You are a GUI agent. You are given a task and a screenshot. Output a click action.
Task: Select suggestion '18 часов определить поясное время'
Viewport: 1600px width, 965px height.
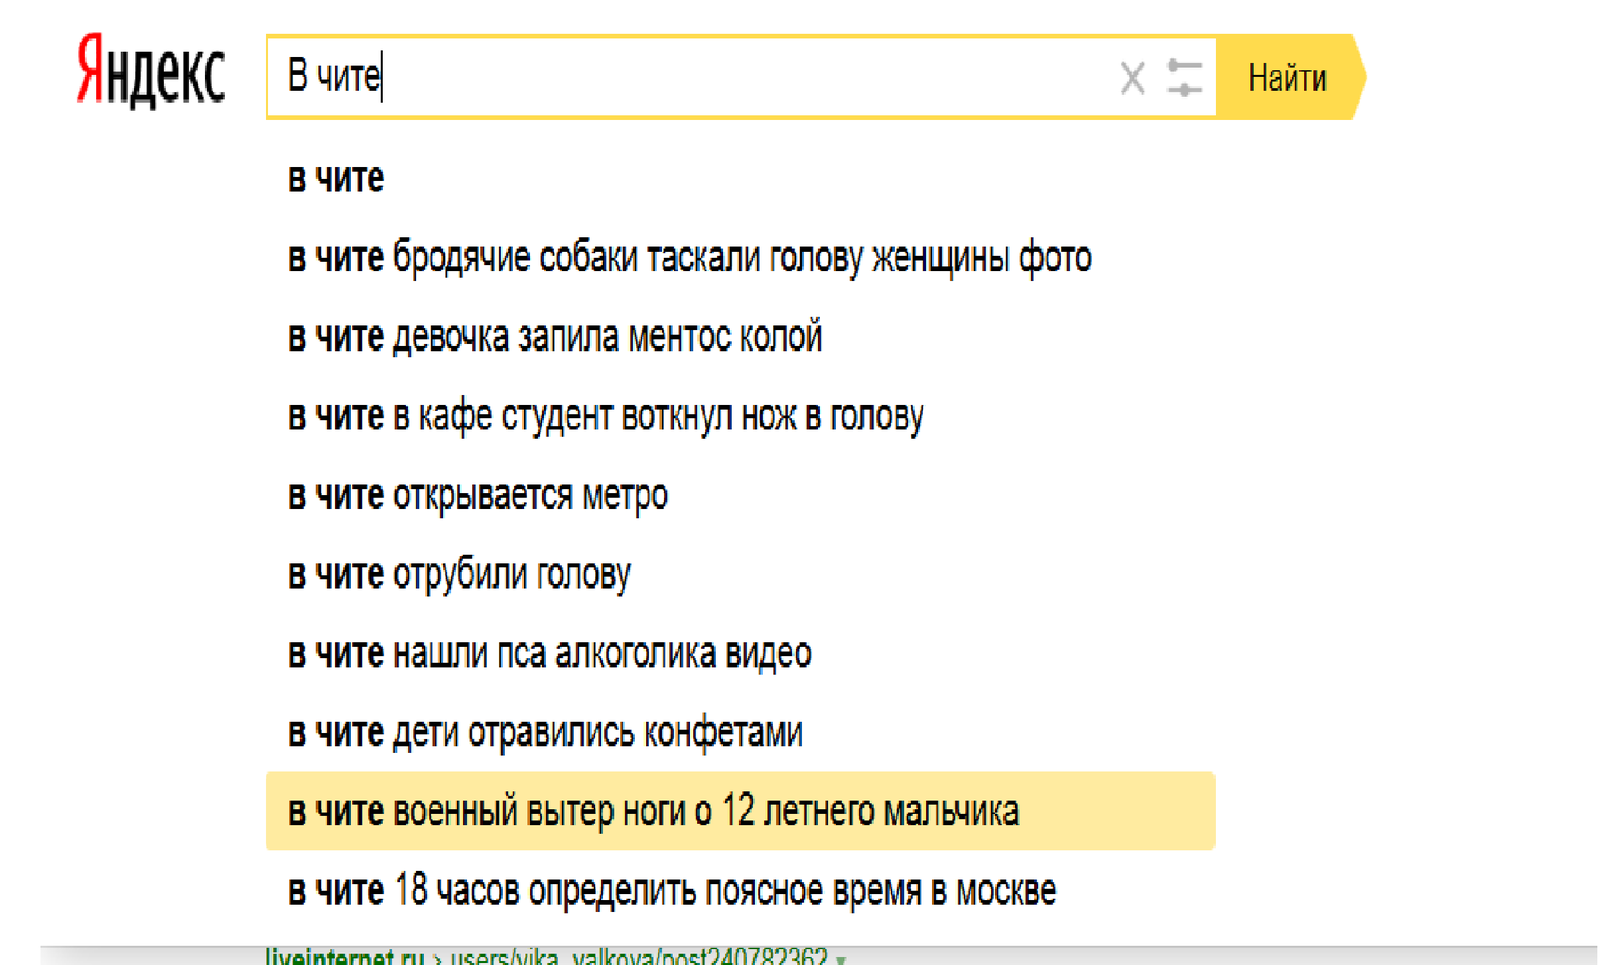[671, 890]
